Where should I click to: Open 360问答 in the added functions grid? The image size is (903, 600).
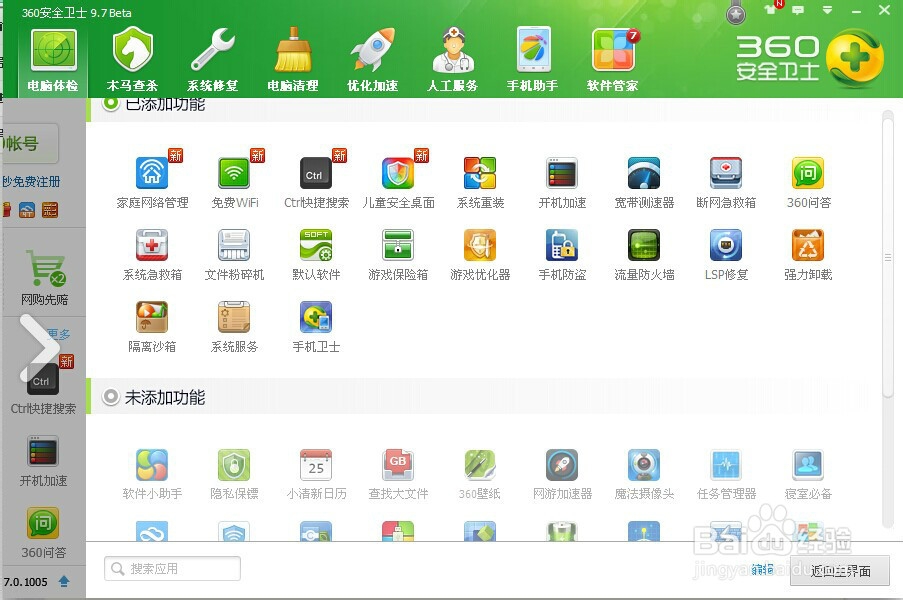808,183
